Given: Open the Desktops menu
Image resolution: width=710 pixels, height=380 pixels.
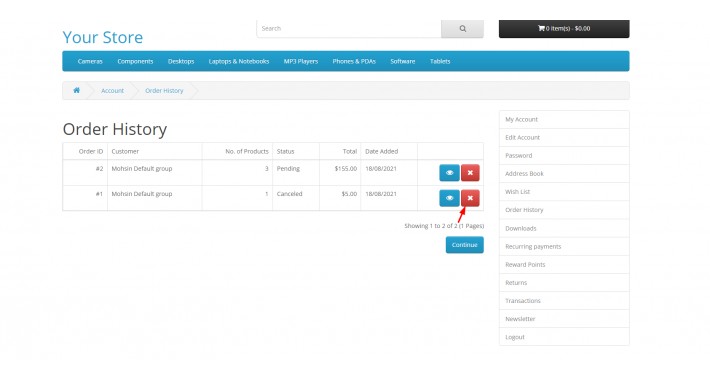Looking at the screenshot, I should [x=181, y=61].
